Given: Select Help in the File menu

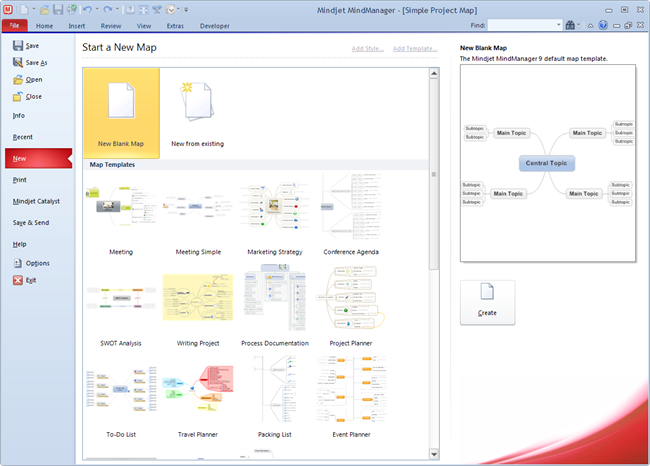Looking at the screenshot, I should coord(19,244).
